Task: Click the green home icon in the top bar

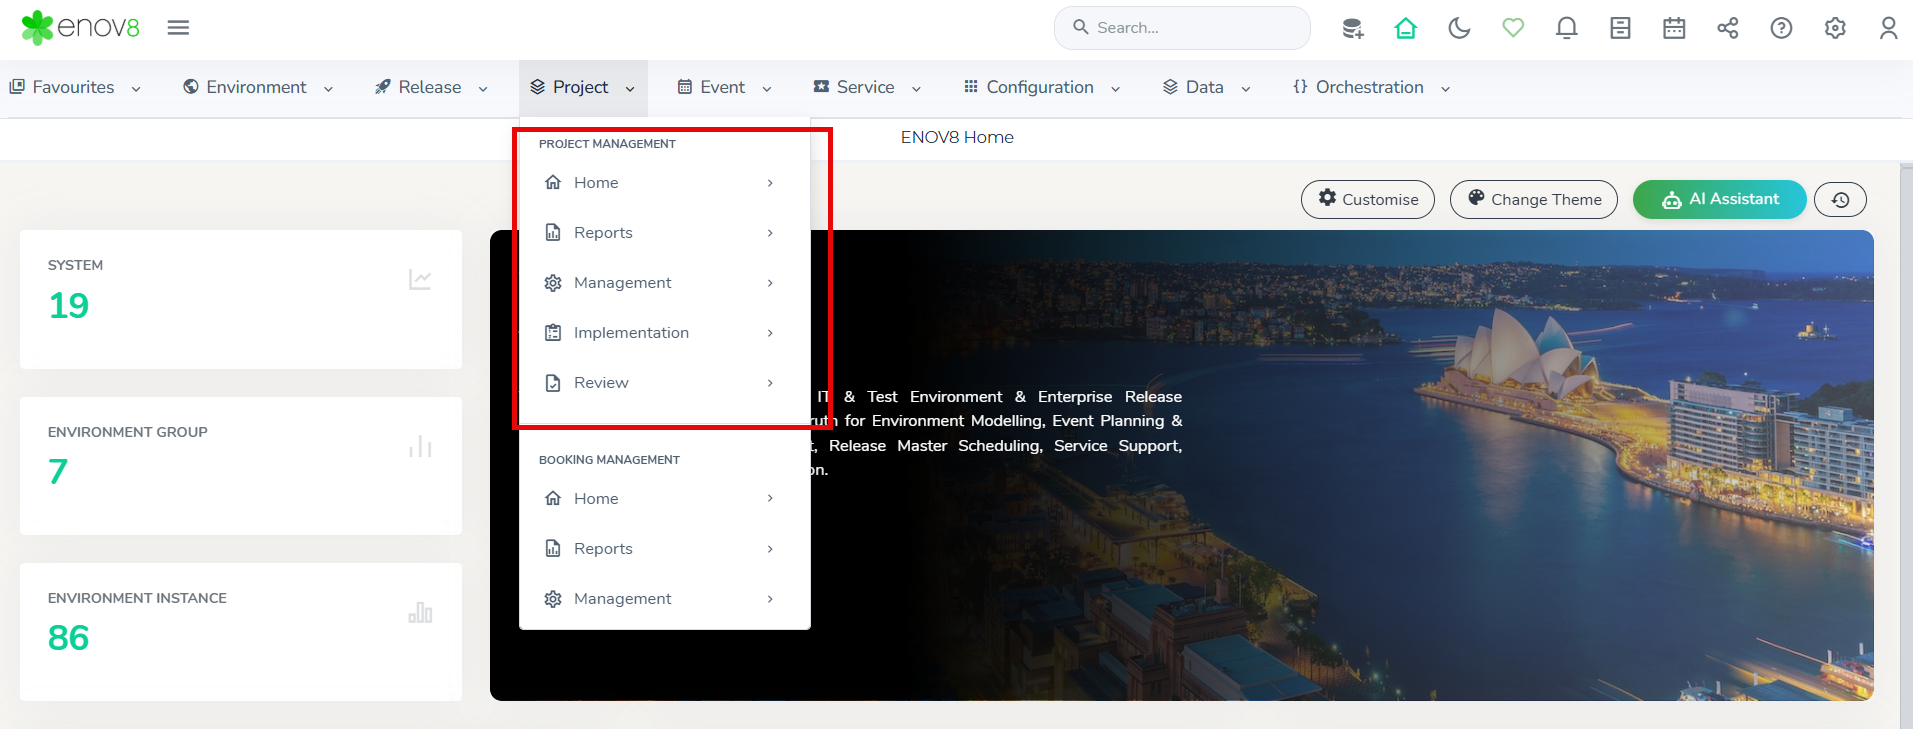Action: tap(1405, 28)
